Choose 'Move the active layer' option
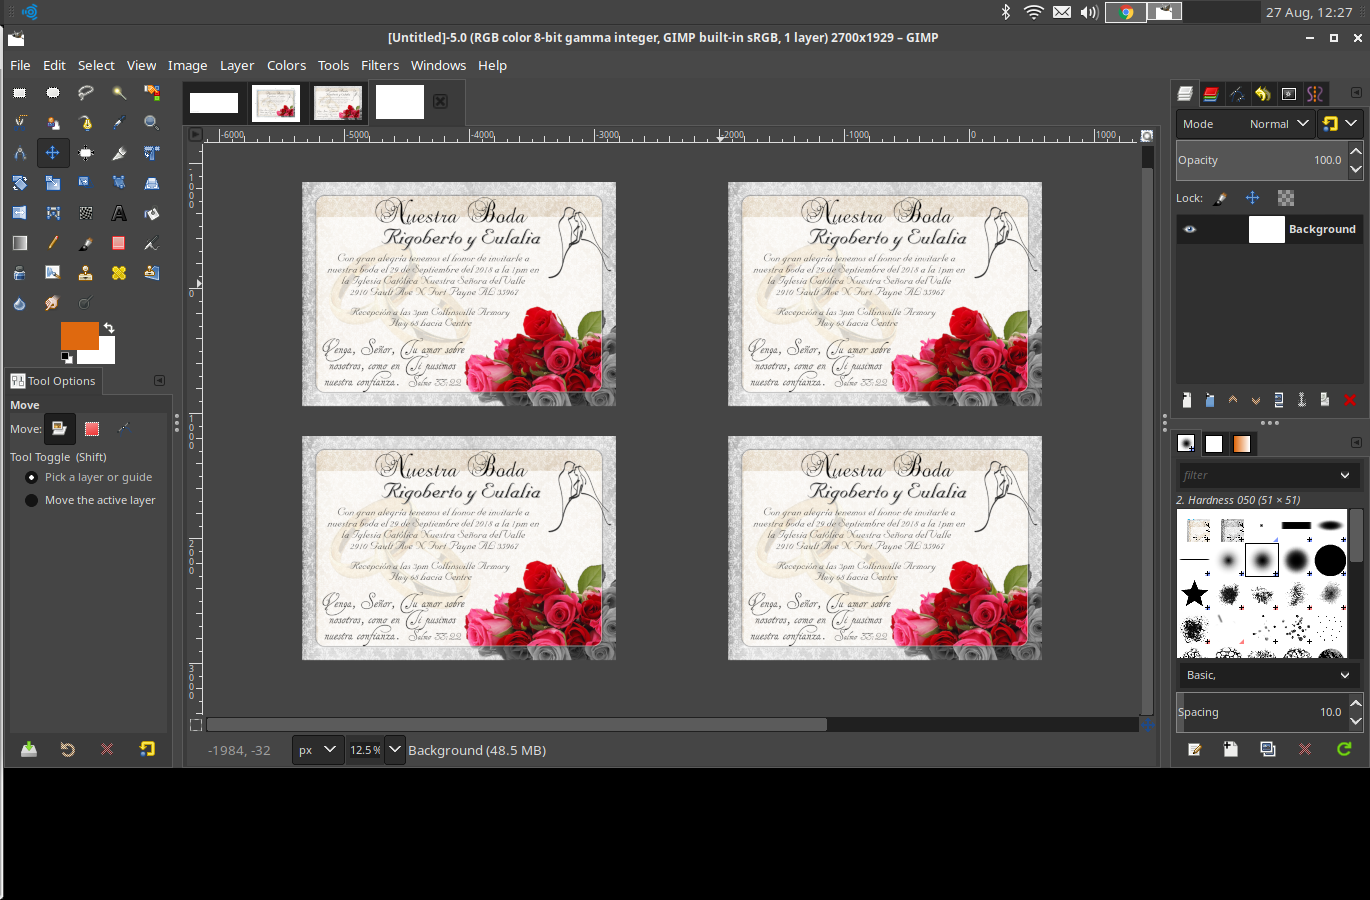Screen dimensions: 1370x900 coord(91,500)
